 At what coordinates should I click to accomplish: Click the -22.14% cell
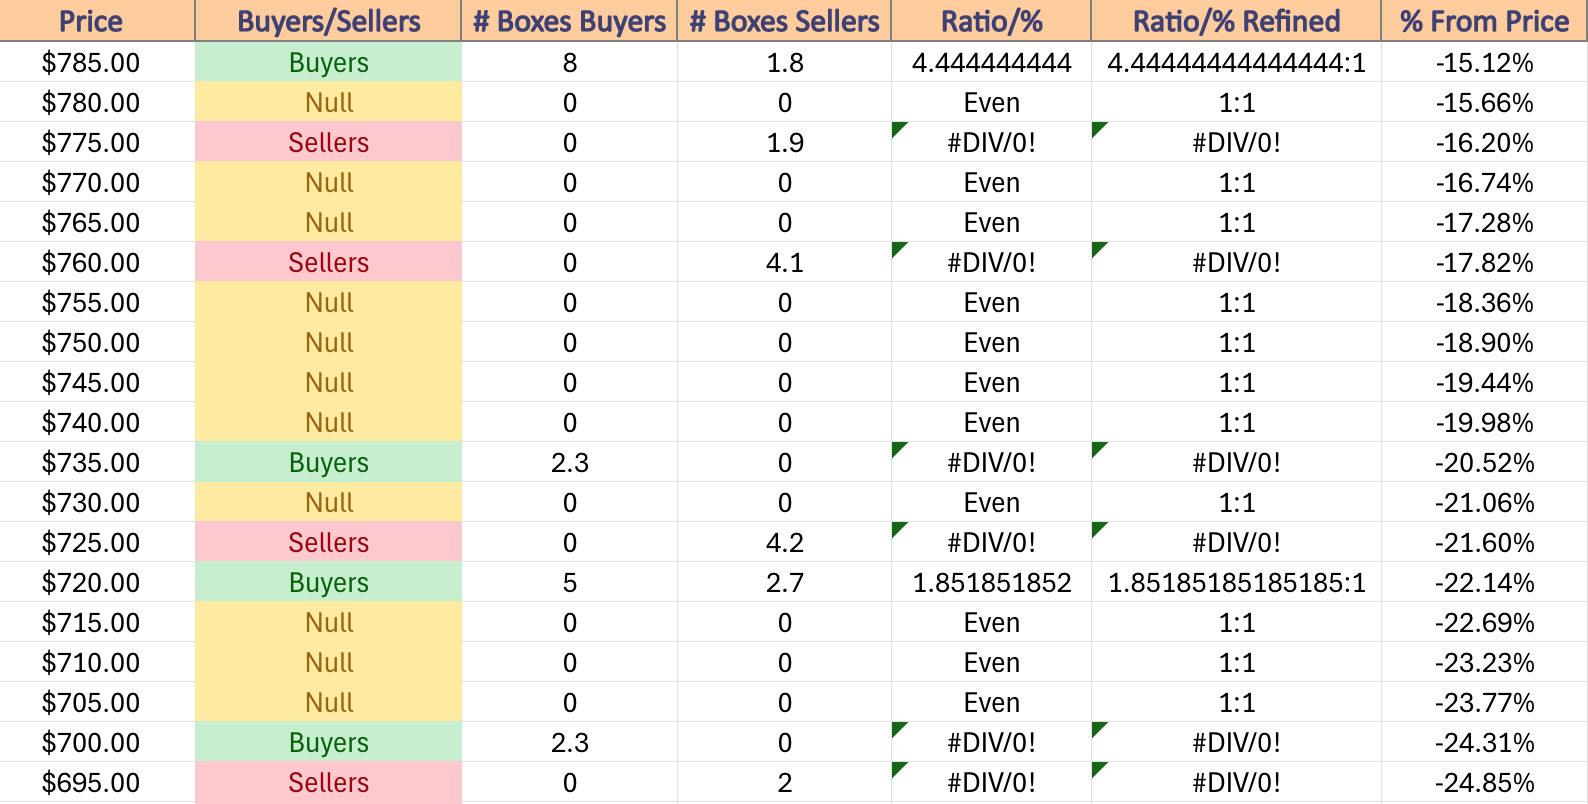click(x=1484, y=582)
